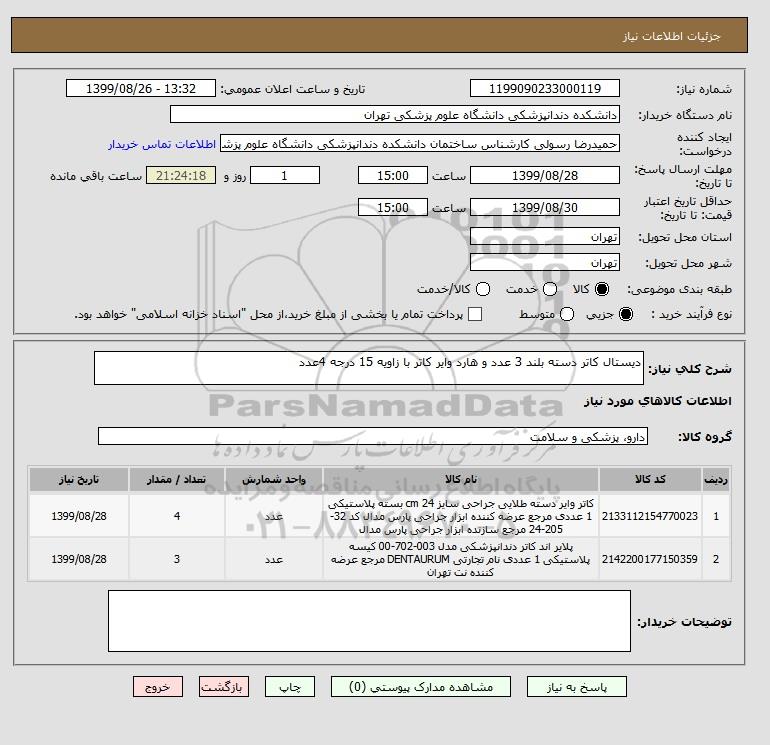Click the بازگشت back button
770x745 pixels.
tap(224, 687)
